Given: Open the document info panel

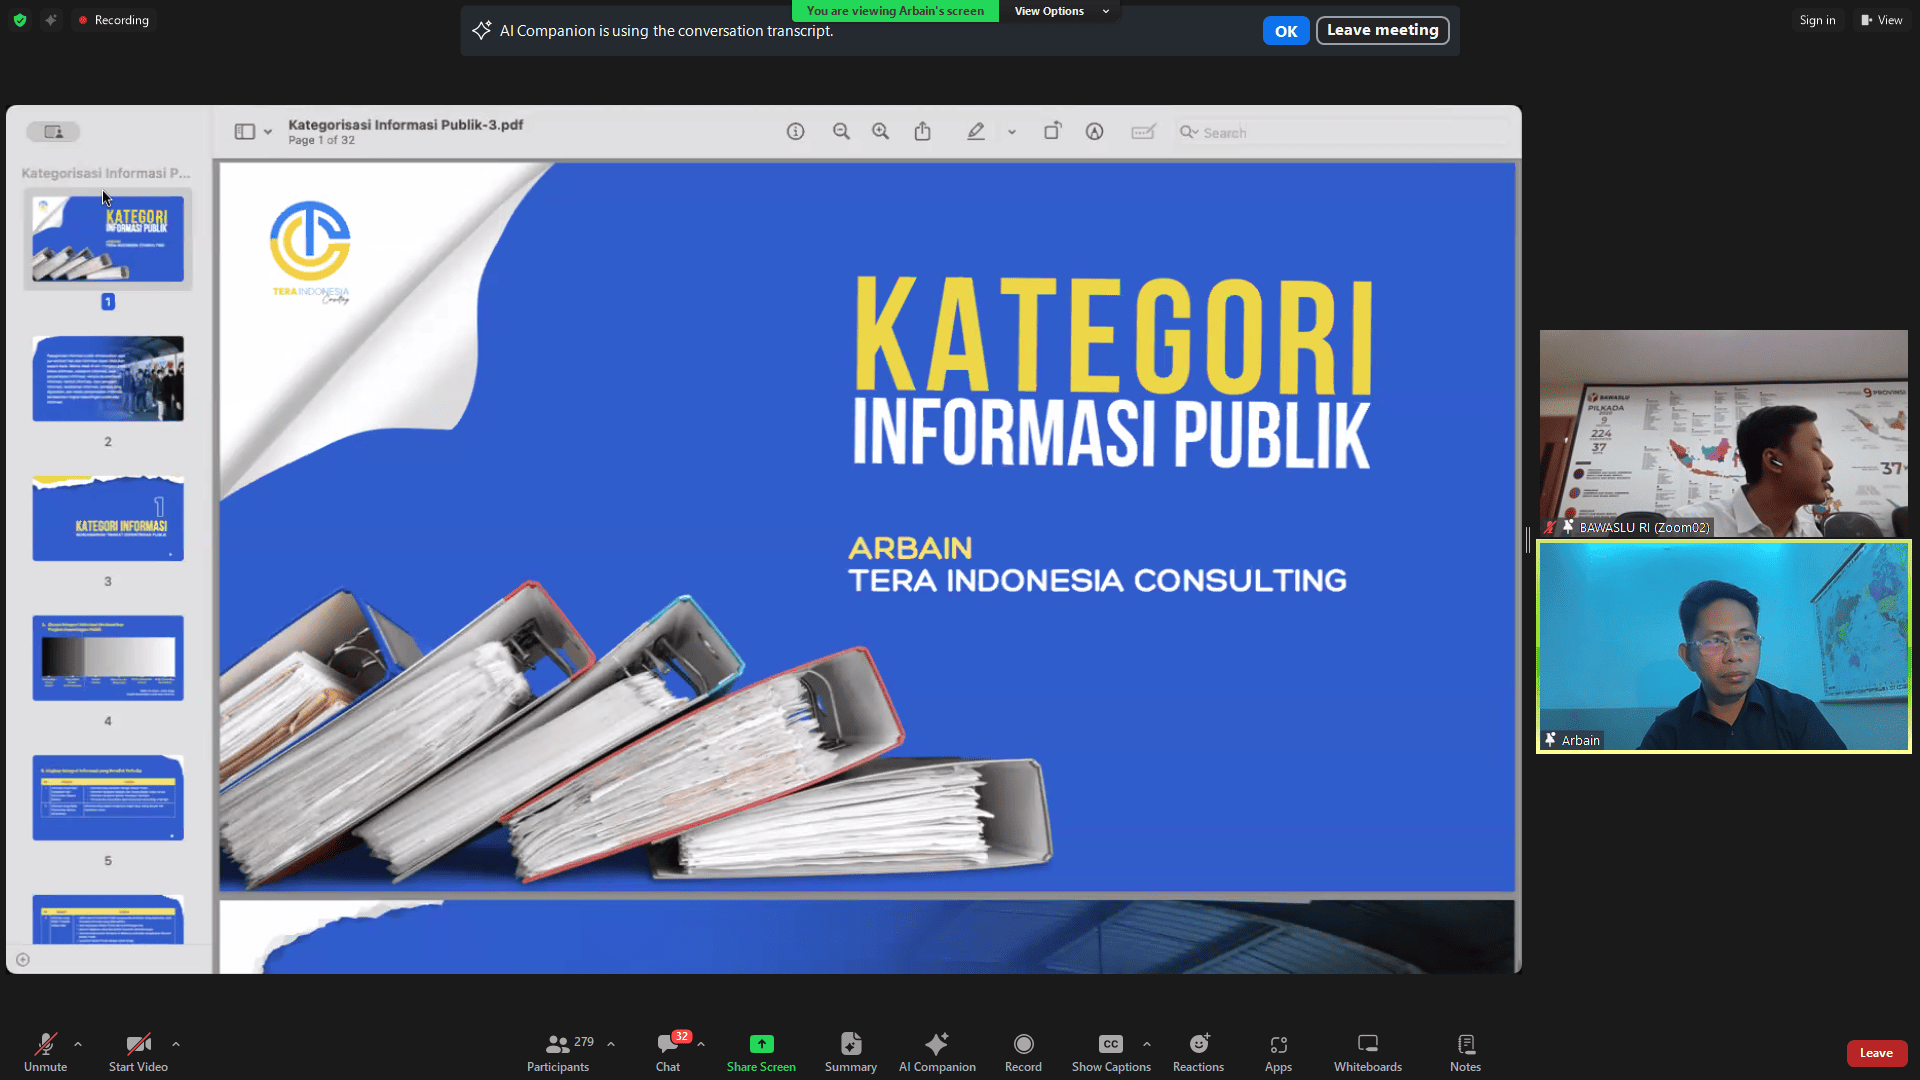Looking at the screenshot, I should point(795,131).
